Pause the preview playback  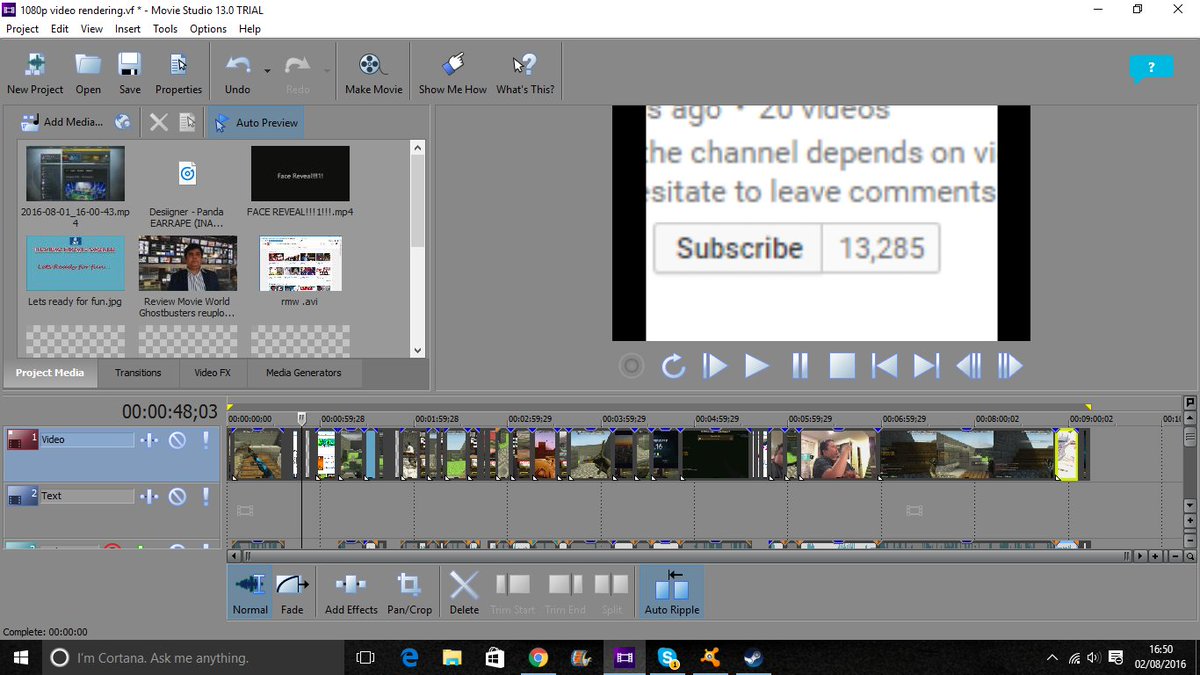(x=800, y=366)
